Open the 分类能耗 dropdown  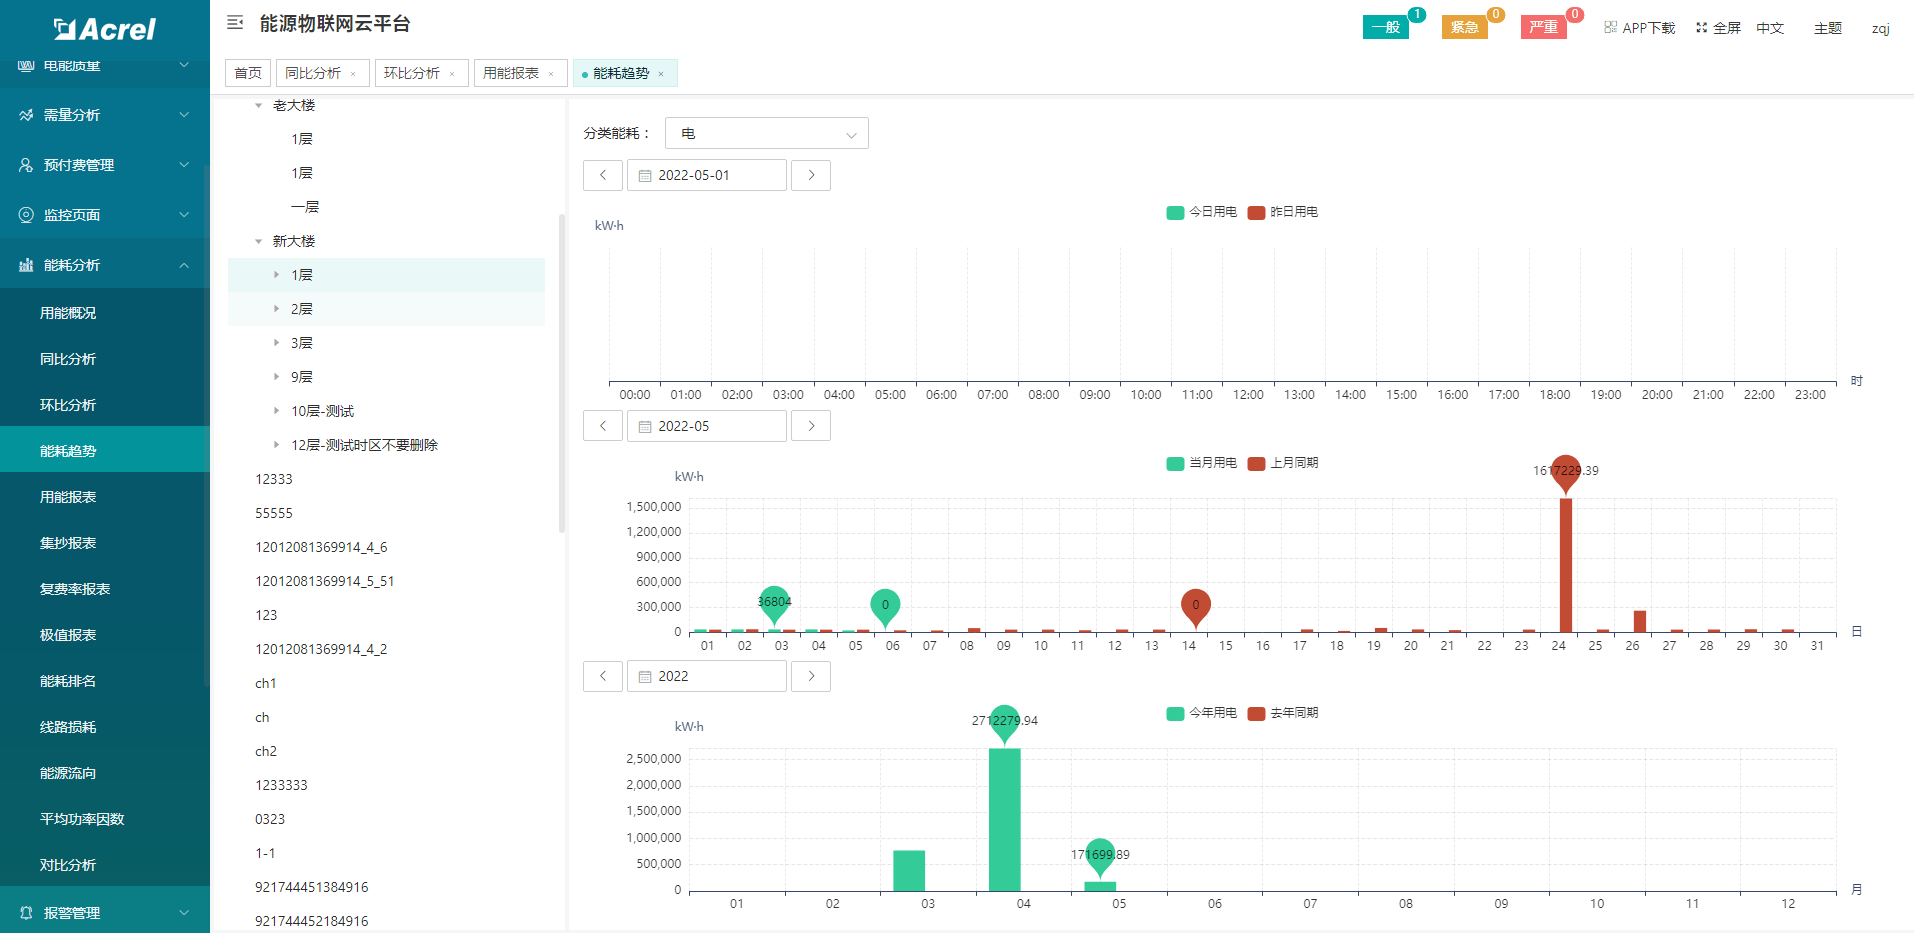coord(766,133)
